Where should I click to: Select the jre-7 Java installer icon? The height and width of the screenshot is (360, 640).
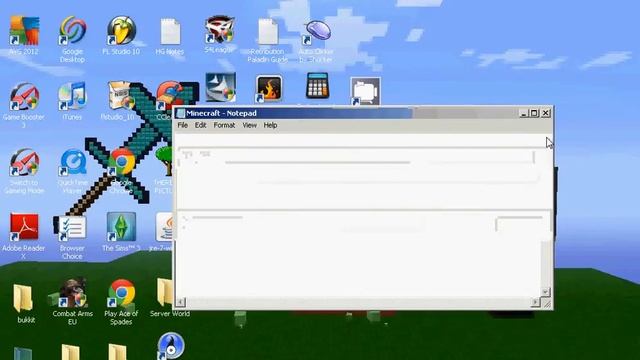[x=165, y=227]
